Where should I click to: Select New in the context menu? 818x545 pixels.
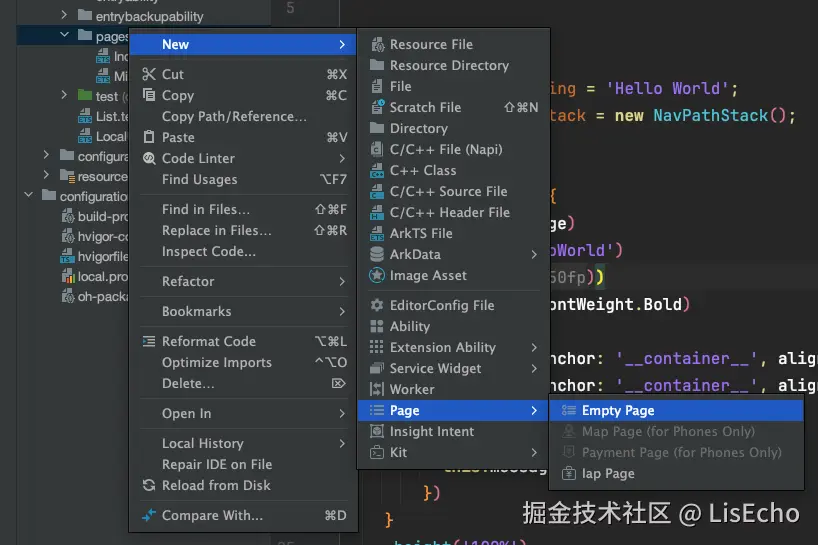[243, 44]
